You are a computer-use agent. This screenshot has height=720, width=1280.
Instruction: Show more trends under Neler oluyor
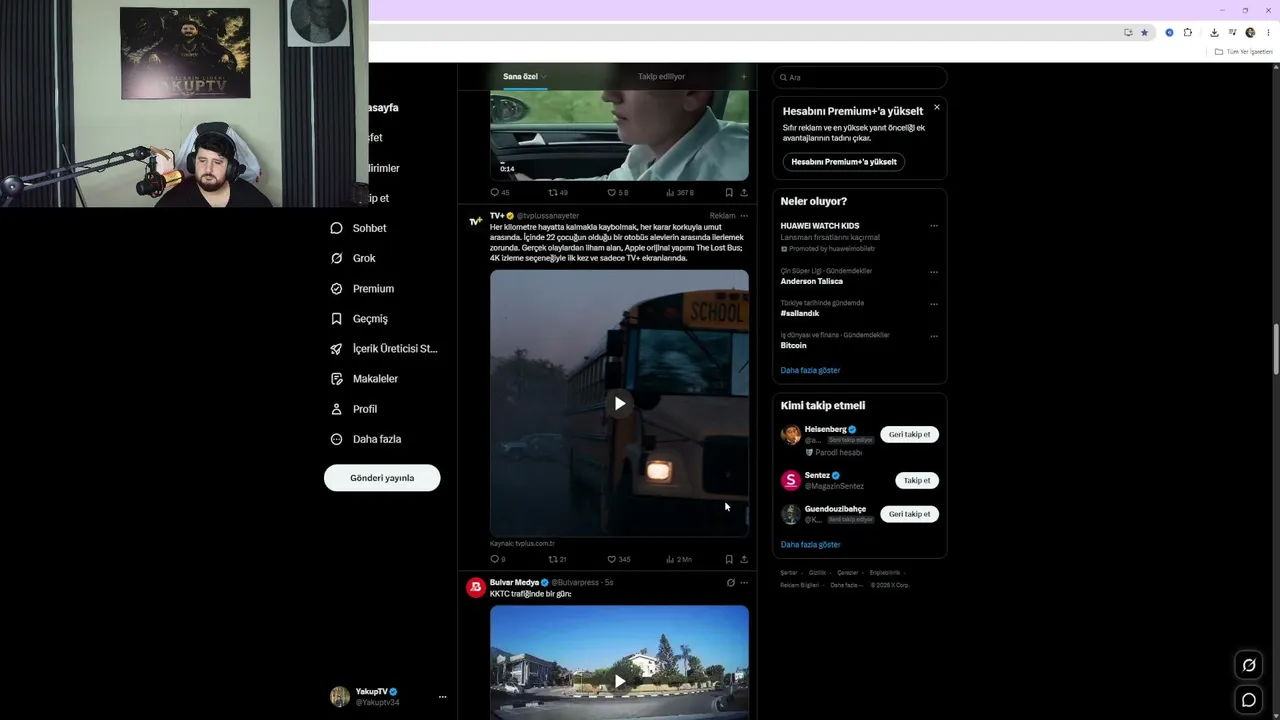[810, 370]
